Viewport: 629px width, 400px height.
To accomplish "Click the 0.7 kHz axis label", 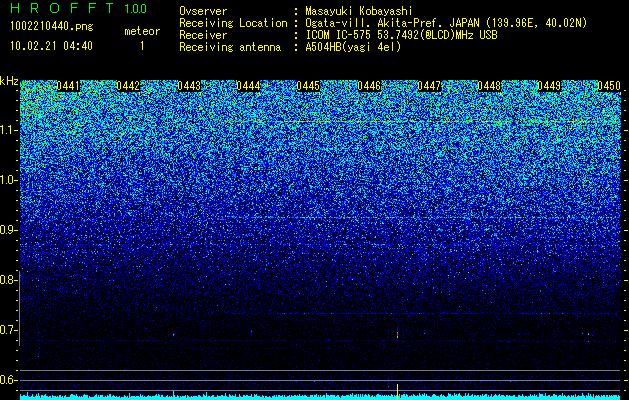I will [8, 330].
